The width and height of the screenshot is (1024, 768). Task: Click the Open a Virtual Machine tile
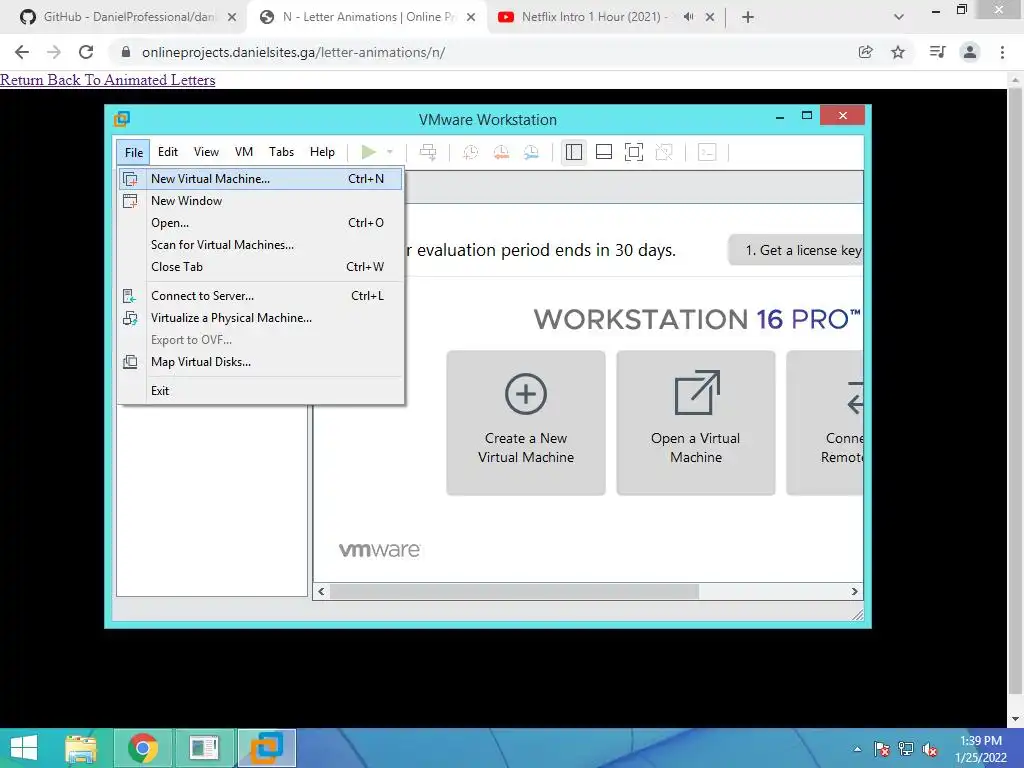[x=696, y=423]
